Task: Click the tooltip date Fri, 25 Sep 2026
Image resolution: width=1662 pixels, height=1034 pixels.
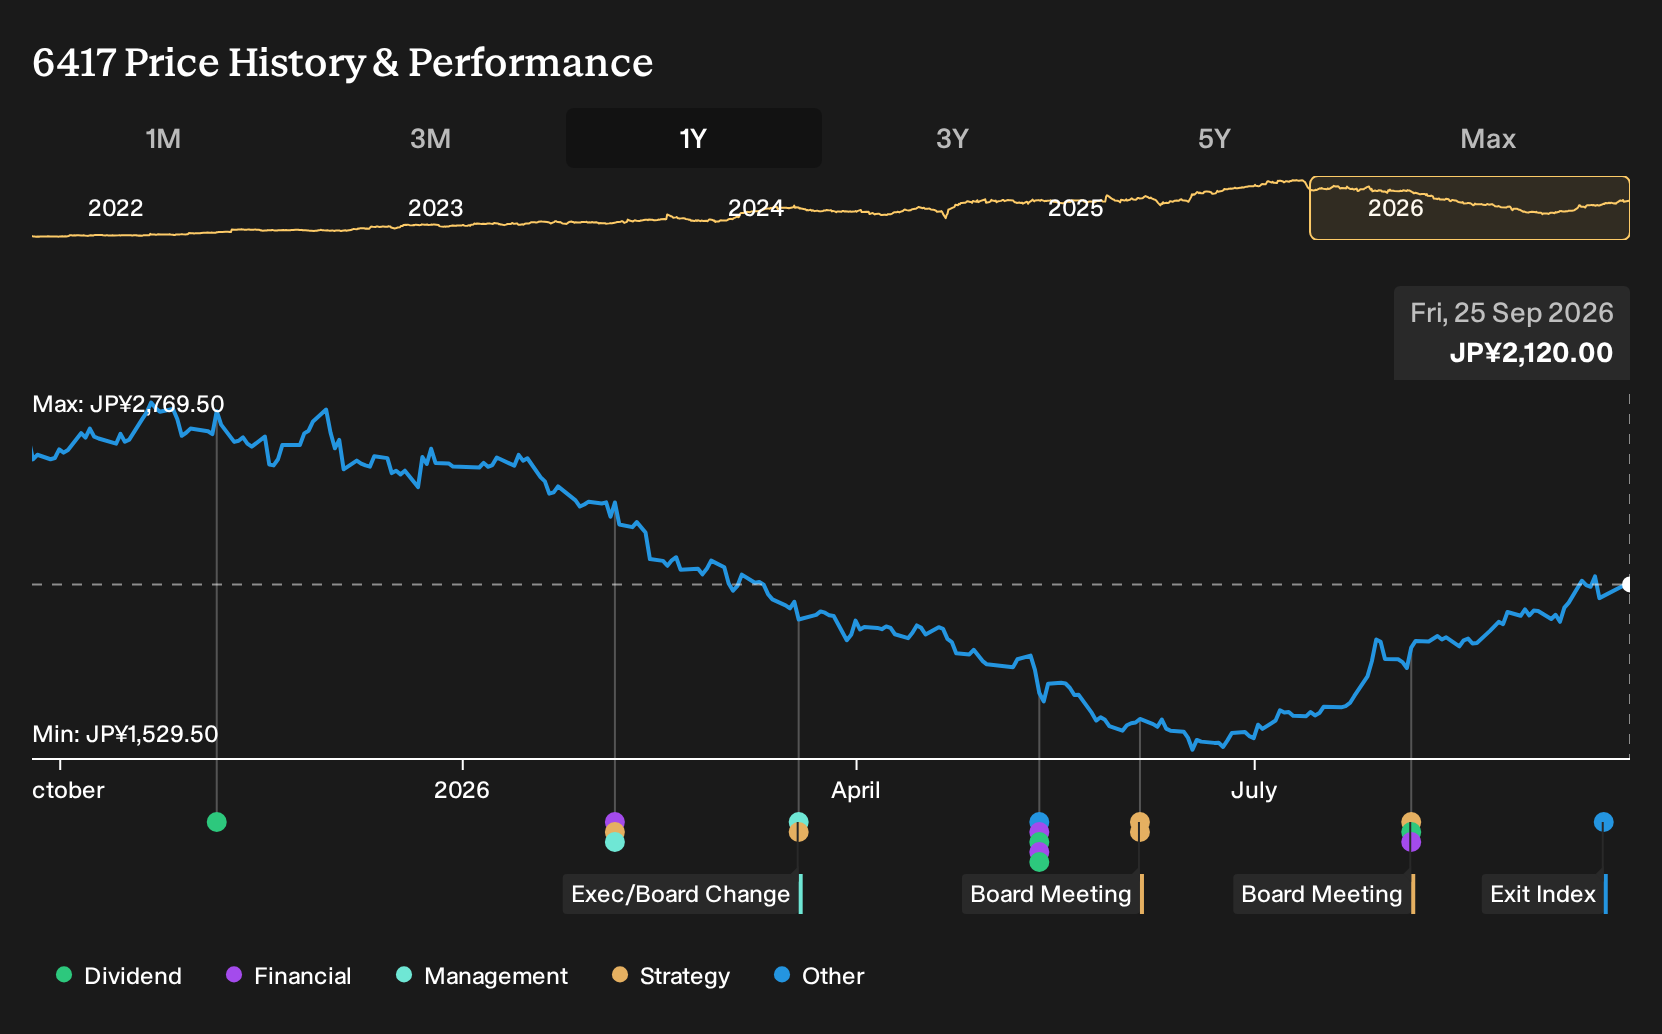Action: (1512, 313)
